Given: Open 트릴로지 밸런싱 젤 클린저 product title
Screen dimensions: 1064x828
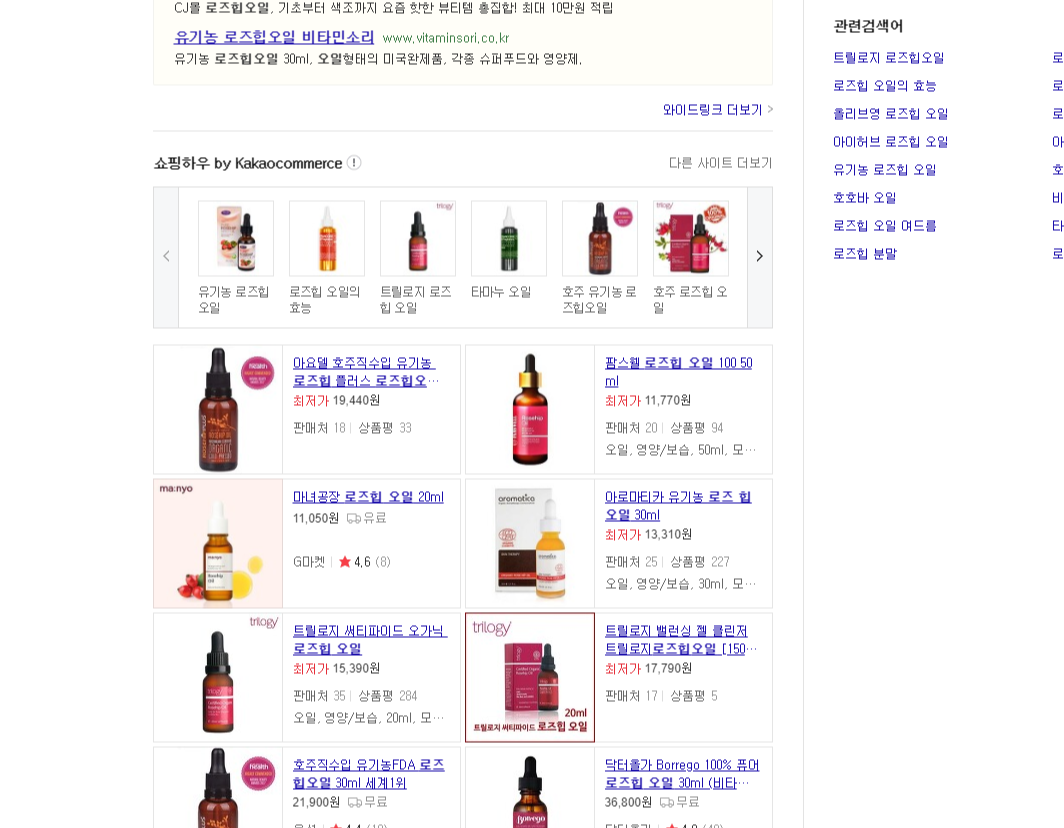Looking at the screenshot, I should click(681, 639).
